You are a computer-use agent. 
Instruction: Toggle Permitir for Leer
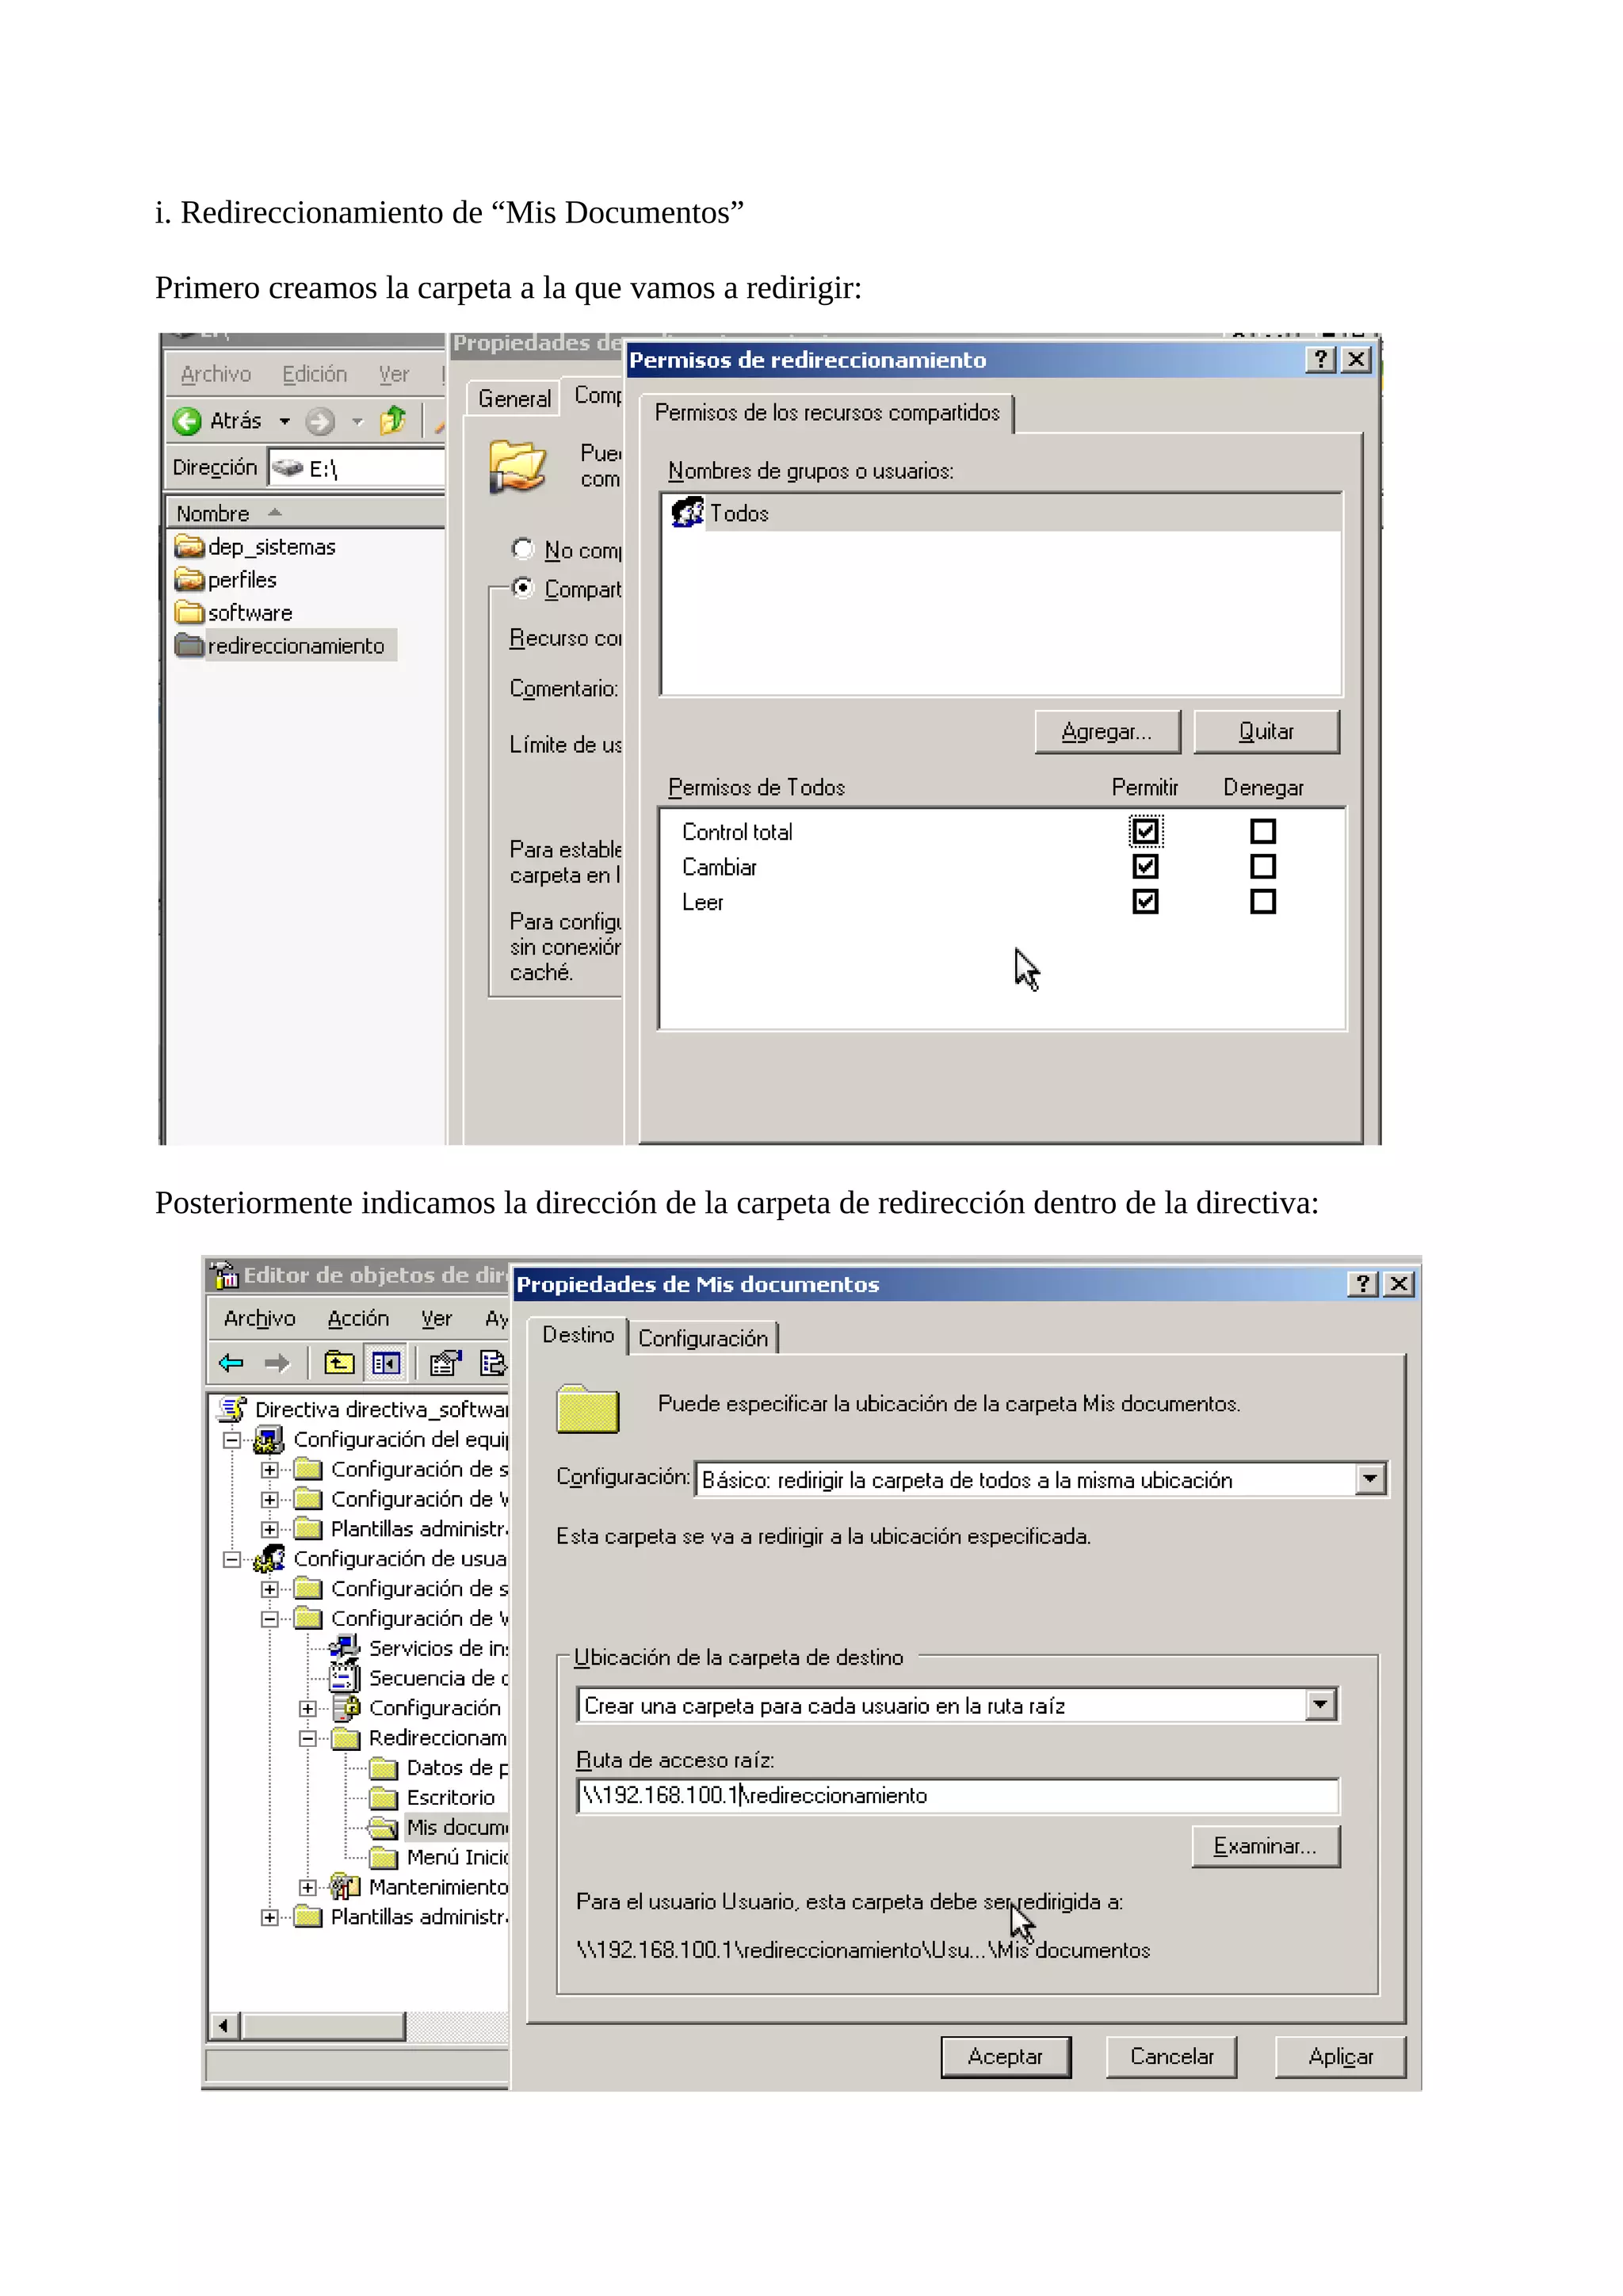pos(1145,901)
